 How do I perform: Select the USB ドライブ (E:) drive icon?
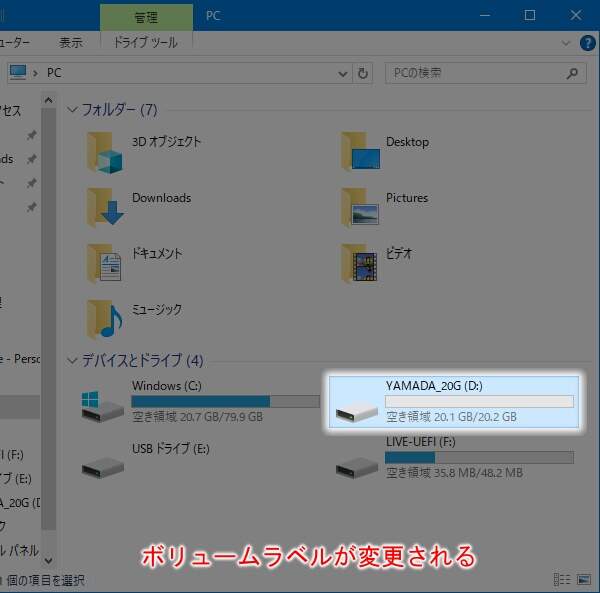pos(103,467)
